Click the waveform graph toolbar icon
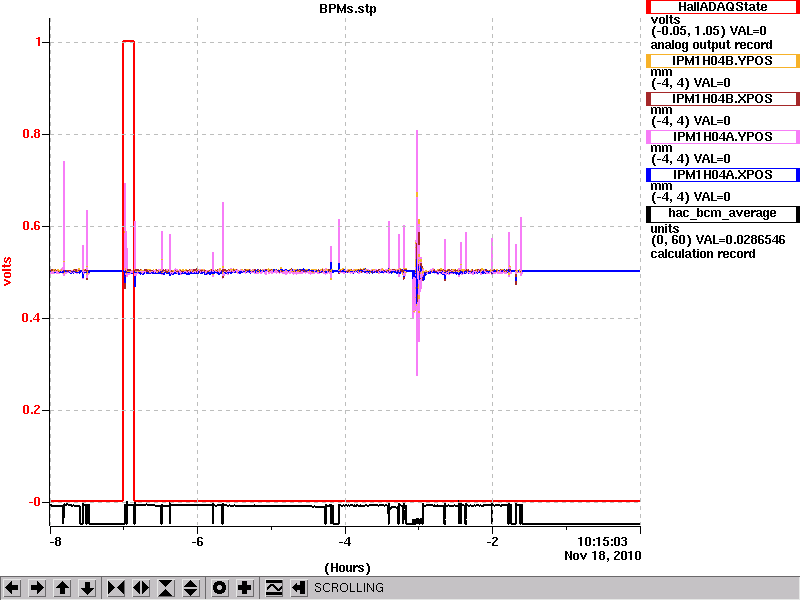800x600 pixels. pyautogui.click(x=274, y=588)
